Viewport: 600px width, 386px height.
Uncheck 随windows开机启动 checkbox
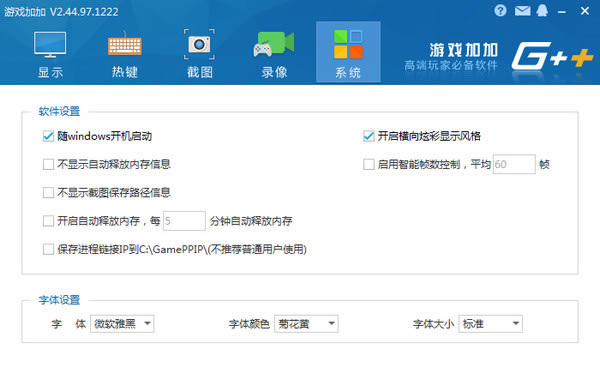pyautogui.click(x=48, y=136)
